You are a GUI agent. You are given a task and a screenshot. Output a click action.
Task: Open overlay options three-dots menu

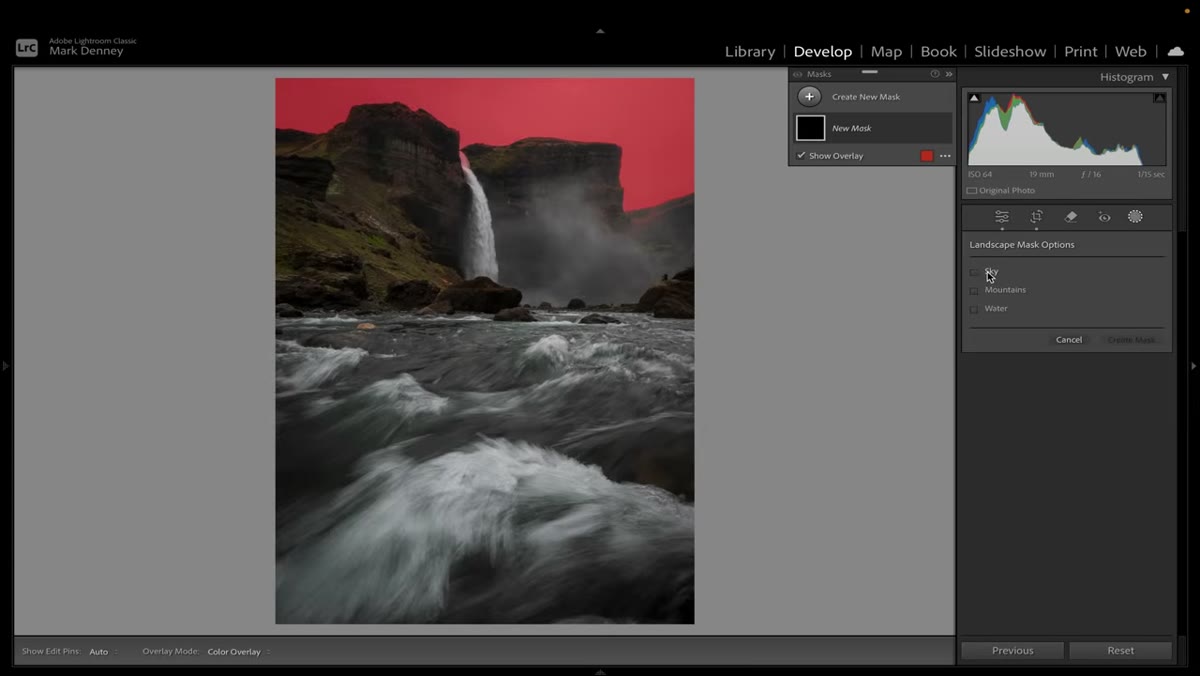[x=945, y=156]
